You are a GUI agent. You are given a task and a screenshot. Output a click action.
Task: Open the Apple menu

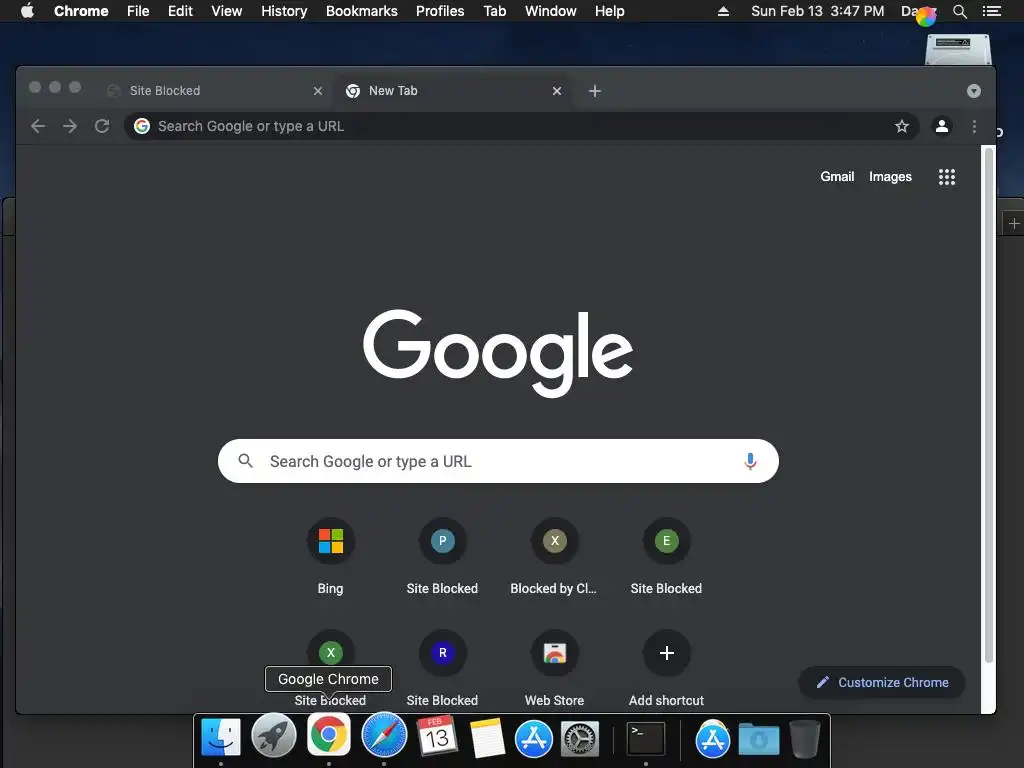pos(27,11)
